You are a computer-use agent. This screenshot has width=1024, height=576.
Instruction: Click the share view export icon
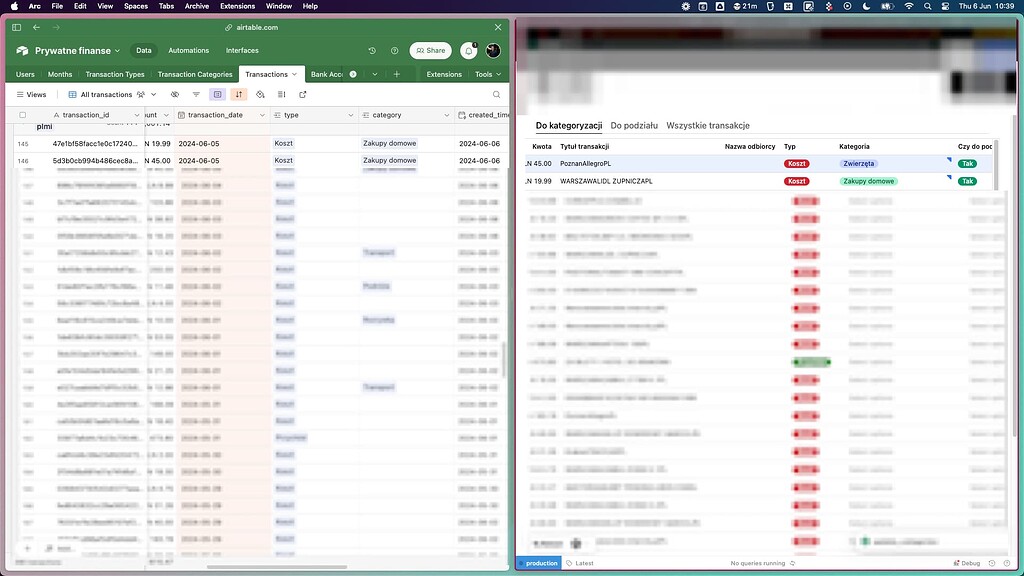pos(303,95)
